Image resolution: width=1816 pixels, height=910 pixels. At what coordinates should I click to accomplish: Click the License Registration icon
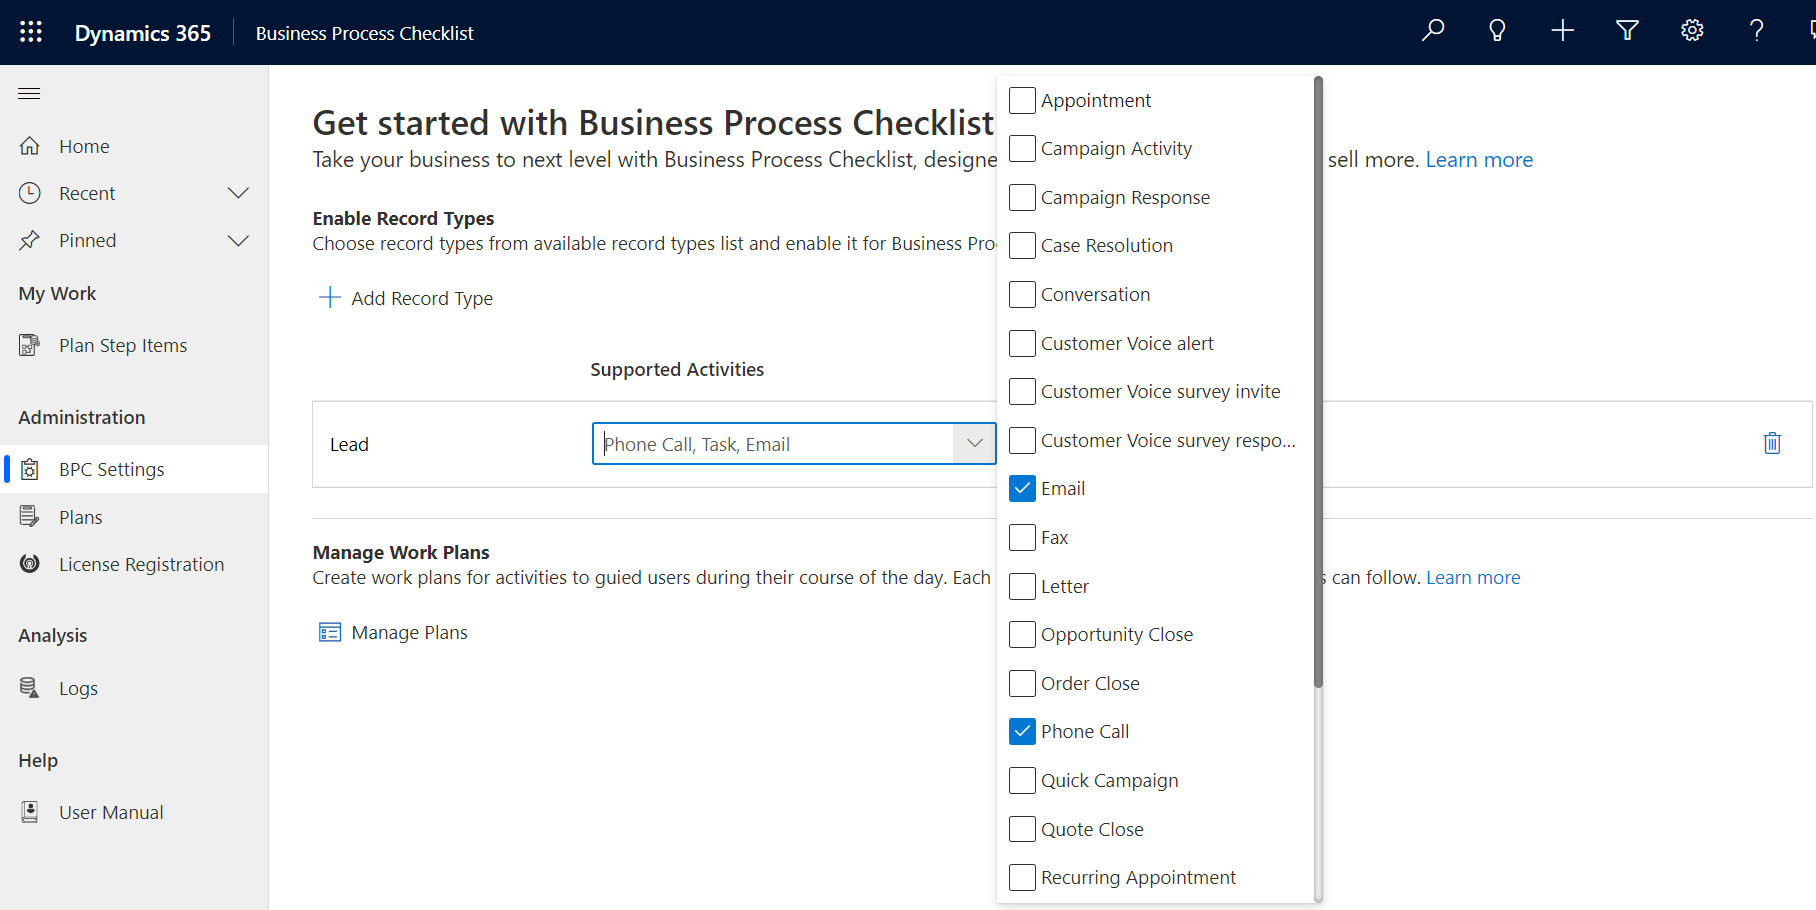pos(30,564)
